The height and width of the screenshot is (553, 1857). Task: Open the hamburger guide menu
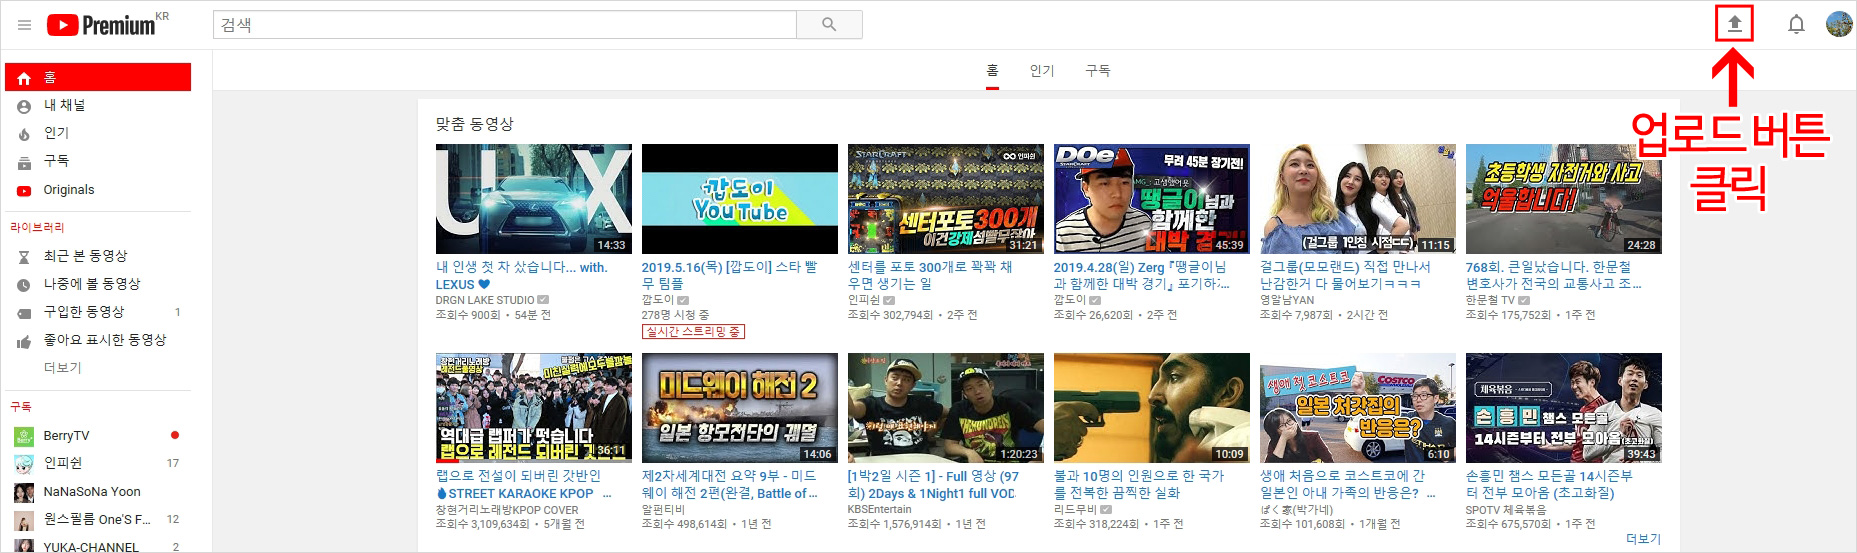tap(24, 25)
